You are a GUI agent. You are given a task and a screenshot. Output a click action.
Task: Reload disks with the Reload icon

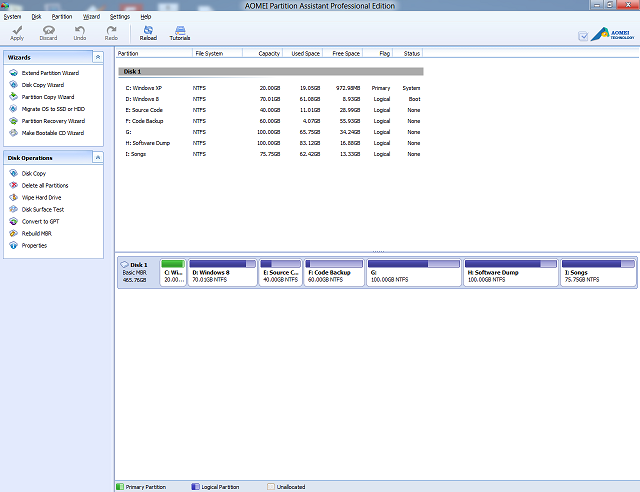pyautogui.click(x=148, y=30)
